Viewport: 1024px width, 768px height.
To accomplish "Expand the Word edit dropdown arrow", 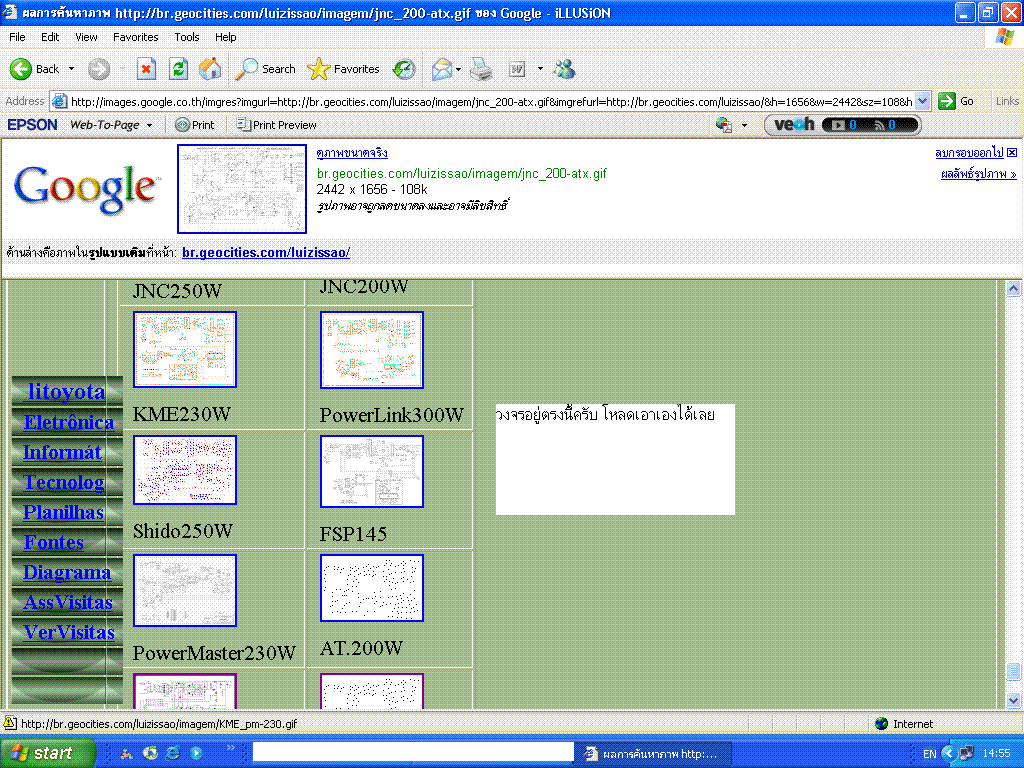I will pyautogui.click(x=540, y=69).
